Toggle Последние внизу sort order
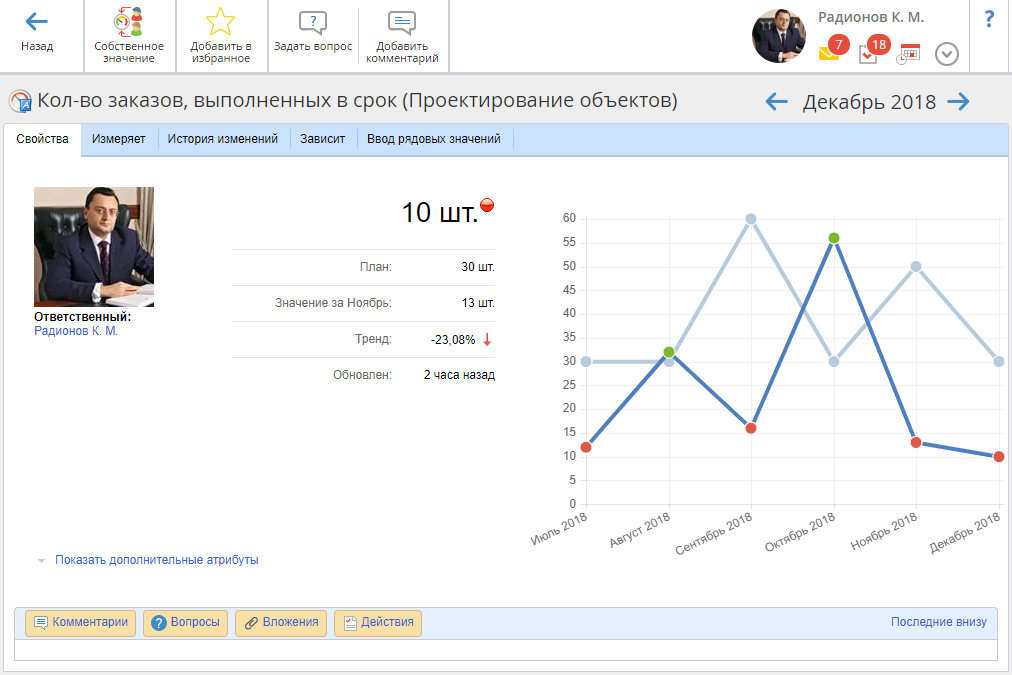The height and width of the screenshot is (675, 1012). point(938,622)
